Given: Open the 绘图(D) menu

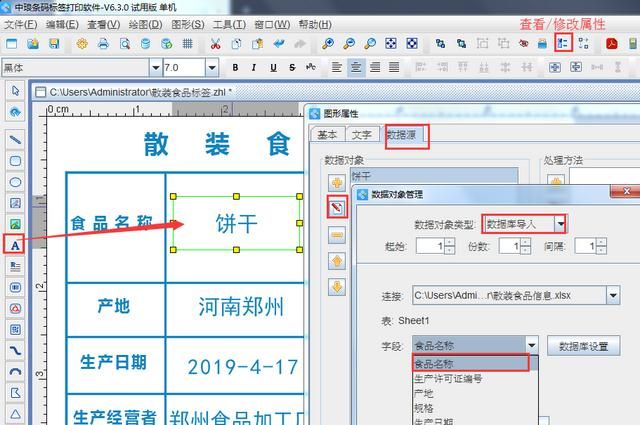Looking at the screenshot, I should point(145,24).
